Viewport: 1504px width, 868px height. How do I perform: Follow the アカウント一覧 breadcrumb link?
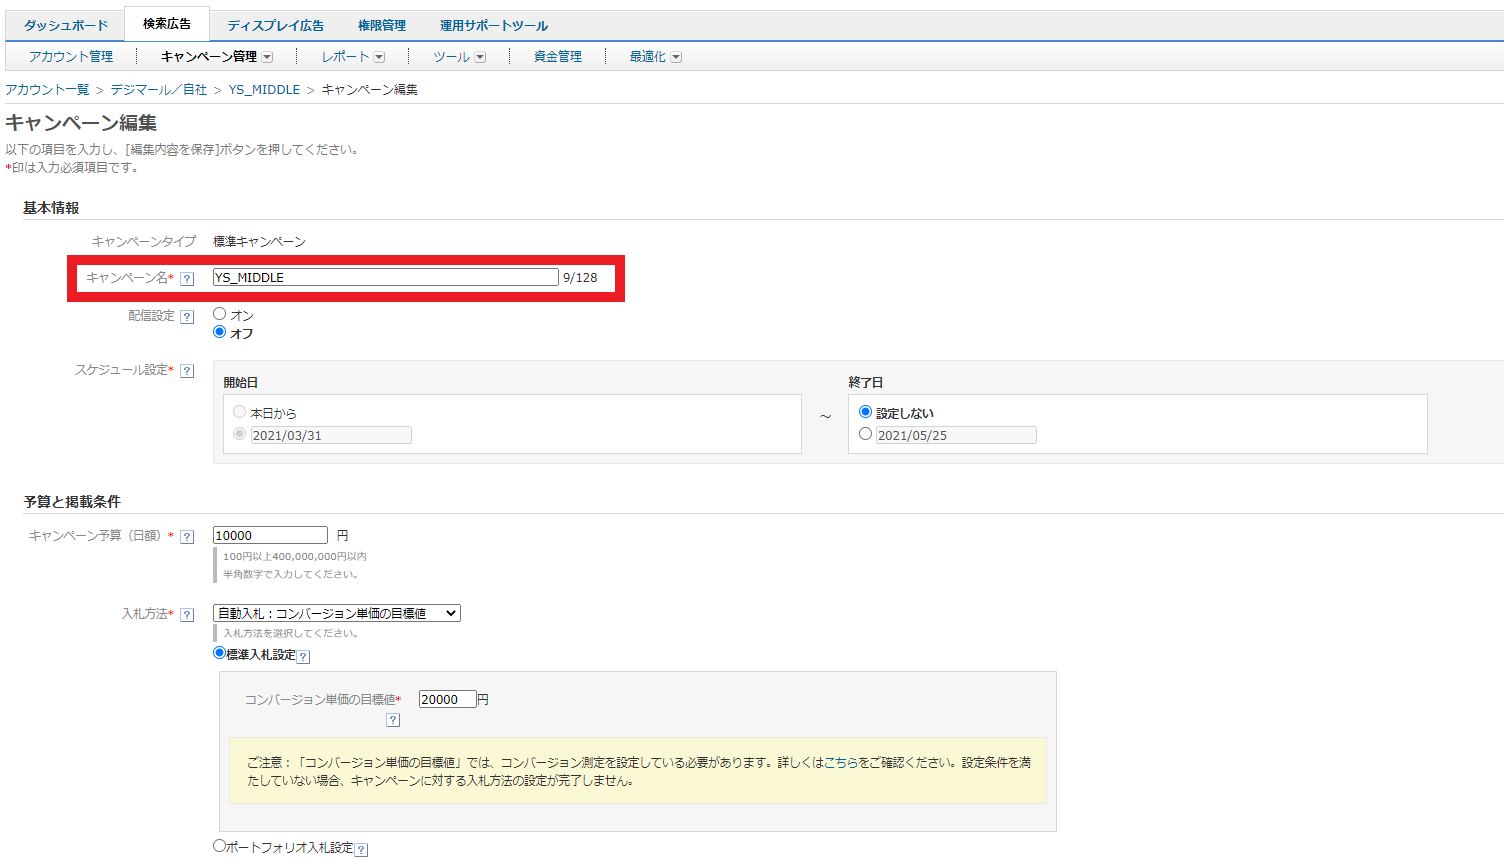(x=47, y=90)
